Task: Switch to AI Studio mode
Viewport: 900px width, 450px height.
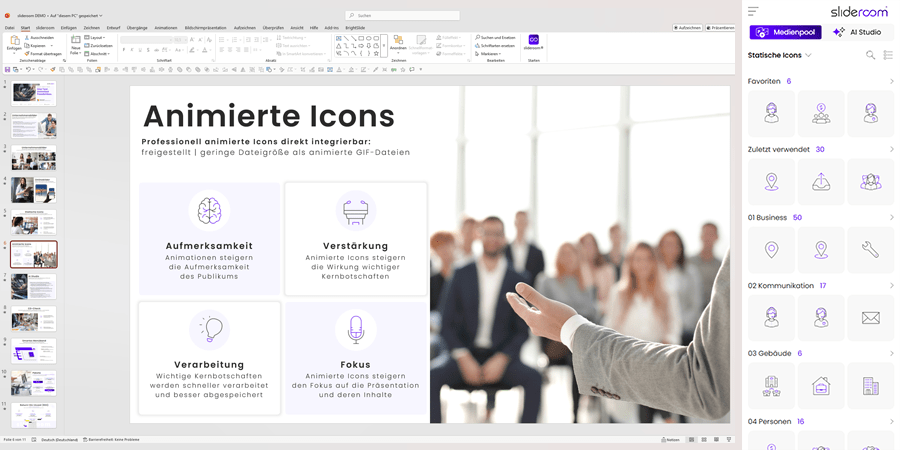Action: point(857,33)
